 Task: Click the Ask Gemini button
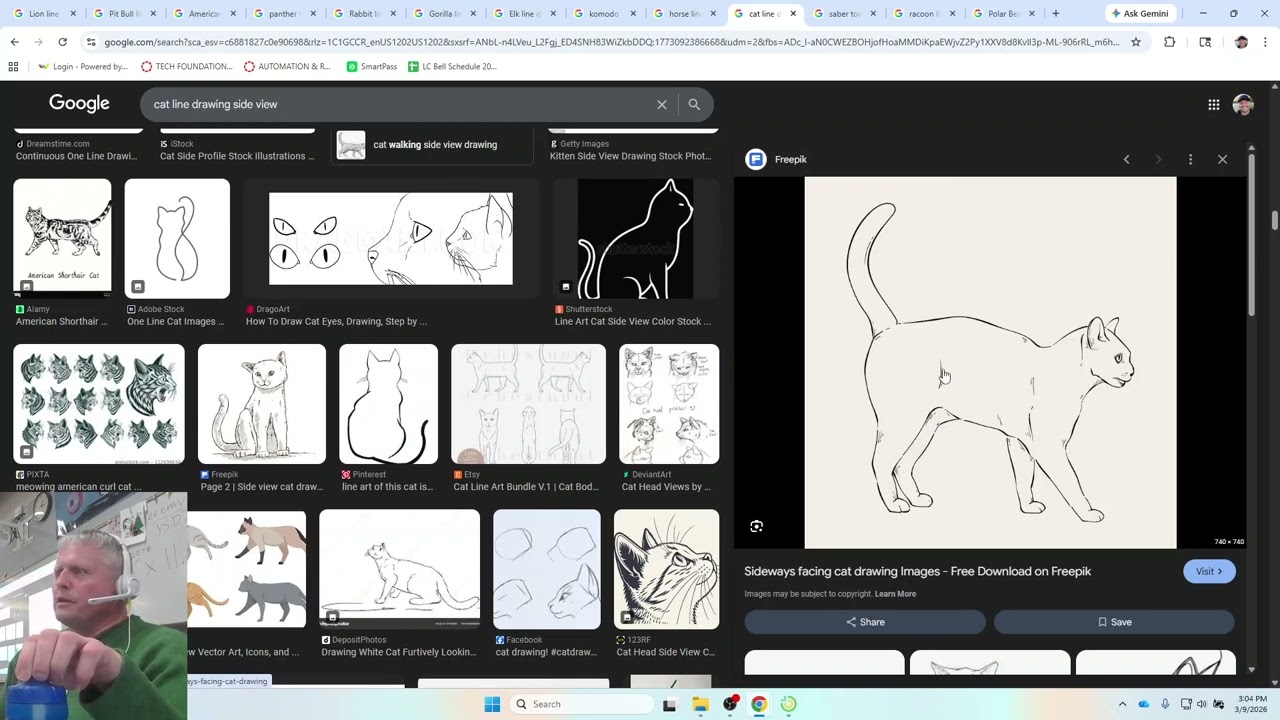point(1139,14)
